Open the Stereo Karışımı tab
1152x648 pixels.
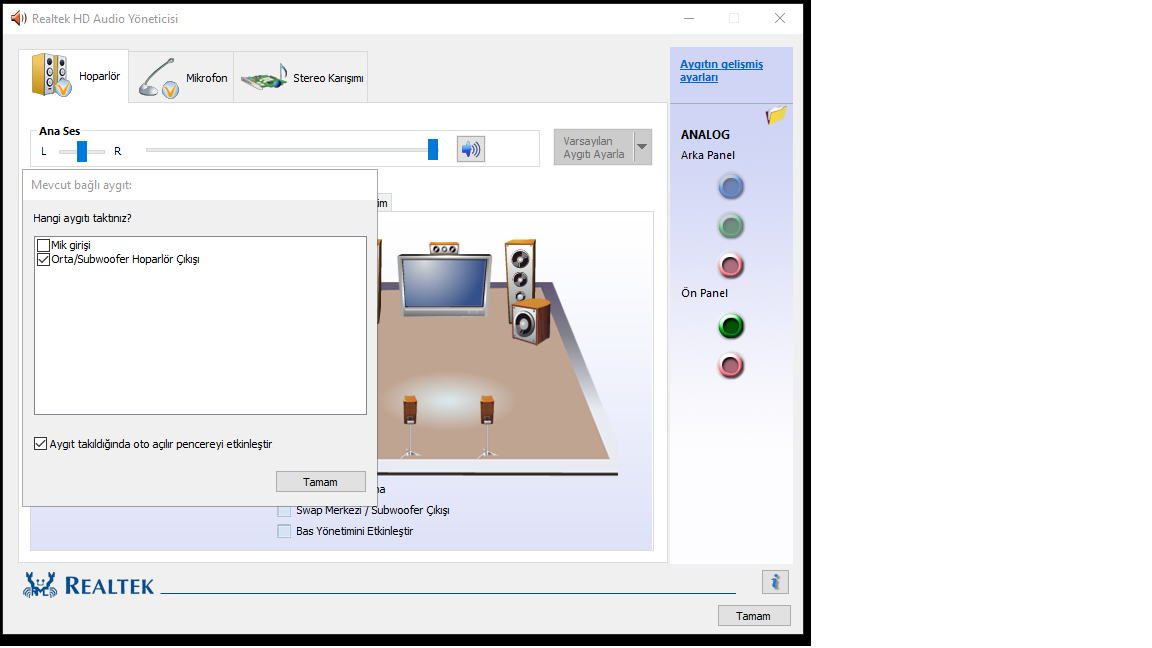click(x=300, y=77)
